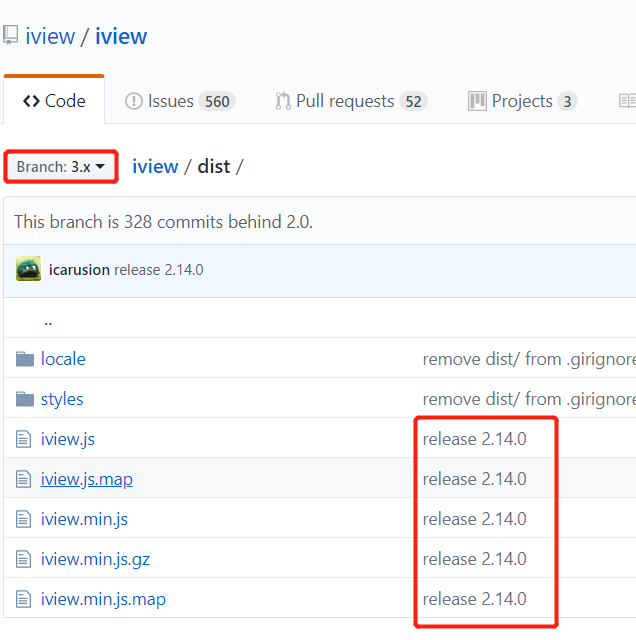Open the iview.js.map file
Viewport: 636px width, 640px height.
(x=87, y=480)
